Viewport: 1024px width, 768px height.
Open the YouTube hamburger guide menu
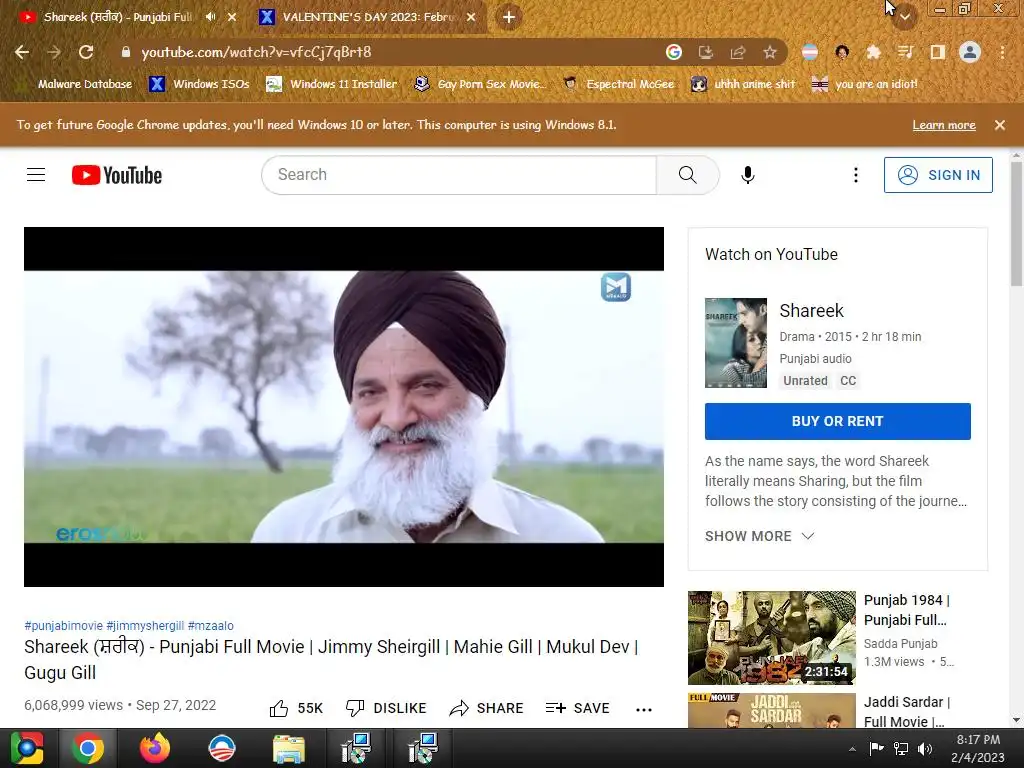pyautogui.click(x=36, y=175)
